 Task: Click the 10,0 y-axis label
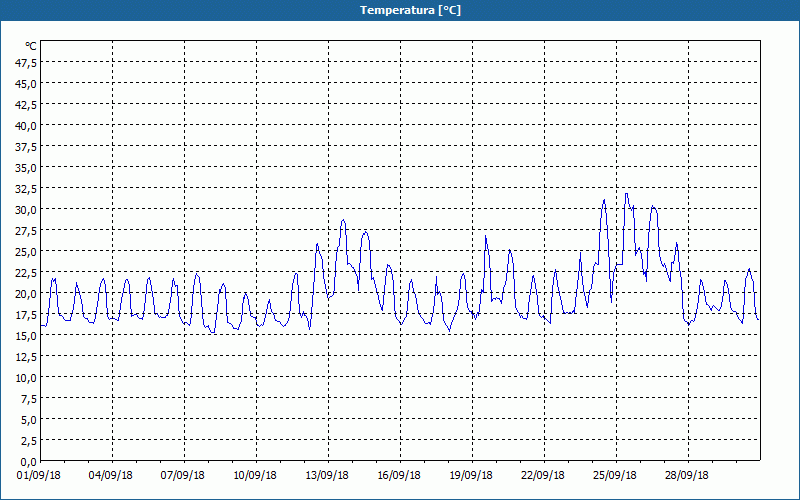click(x=26, y=378)
